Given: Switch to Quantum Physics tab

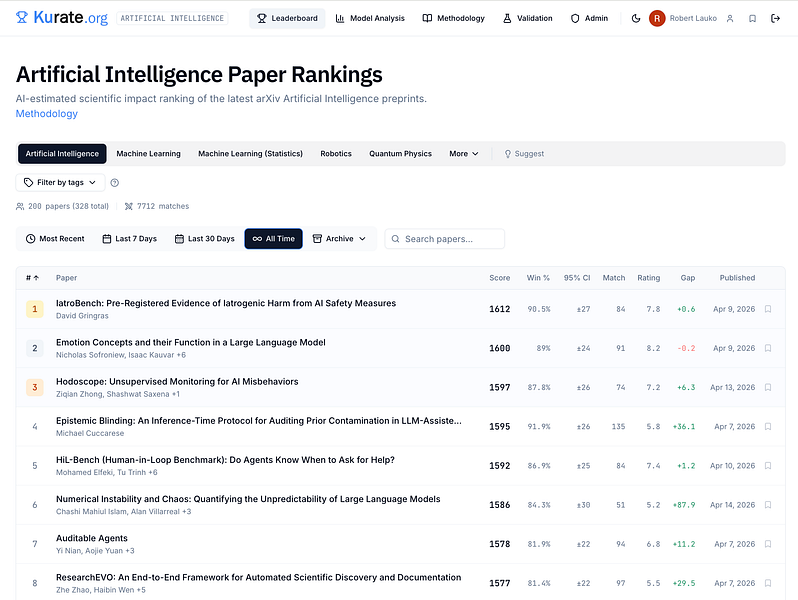Looking at the screenshot, I should (401, 154).
